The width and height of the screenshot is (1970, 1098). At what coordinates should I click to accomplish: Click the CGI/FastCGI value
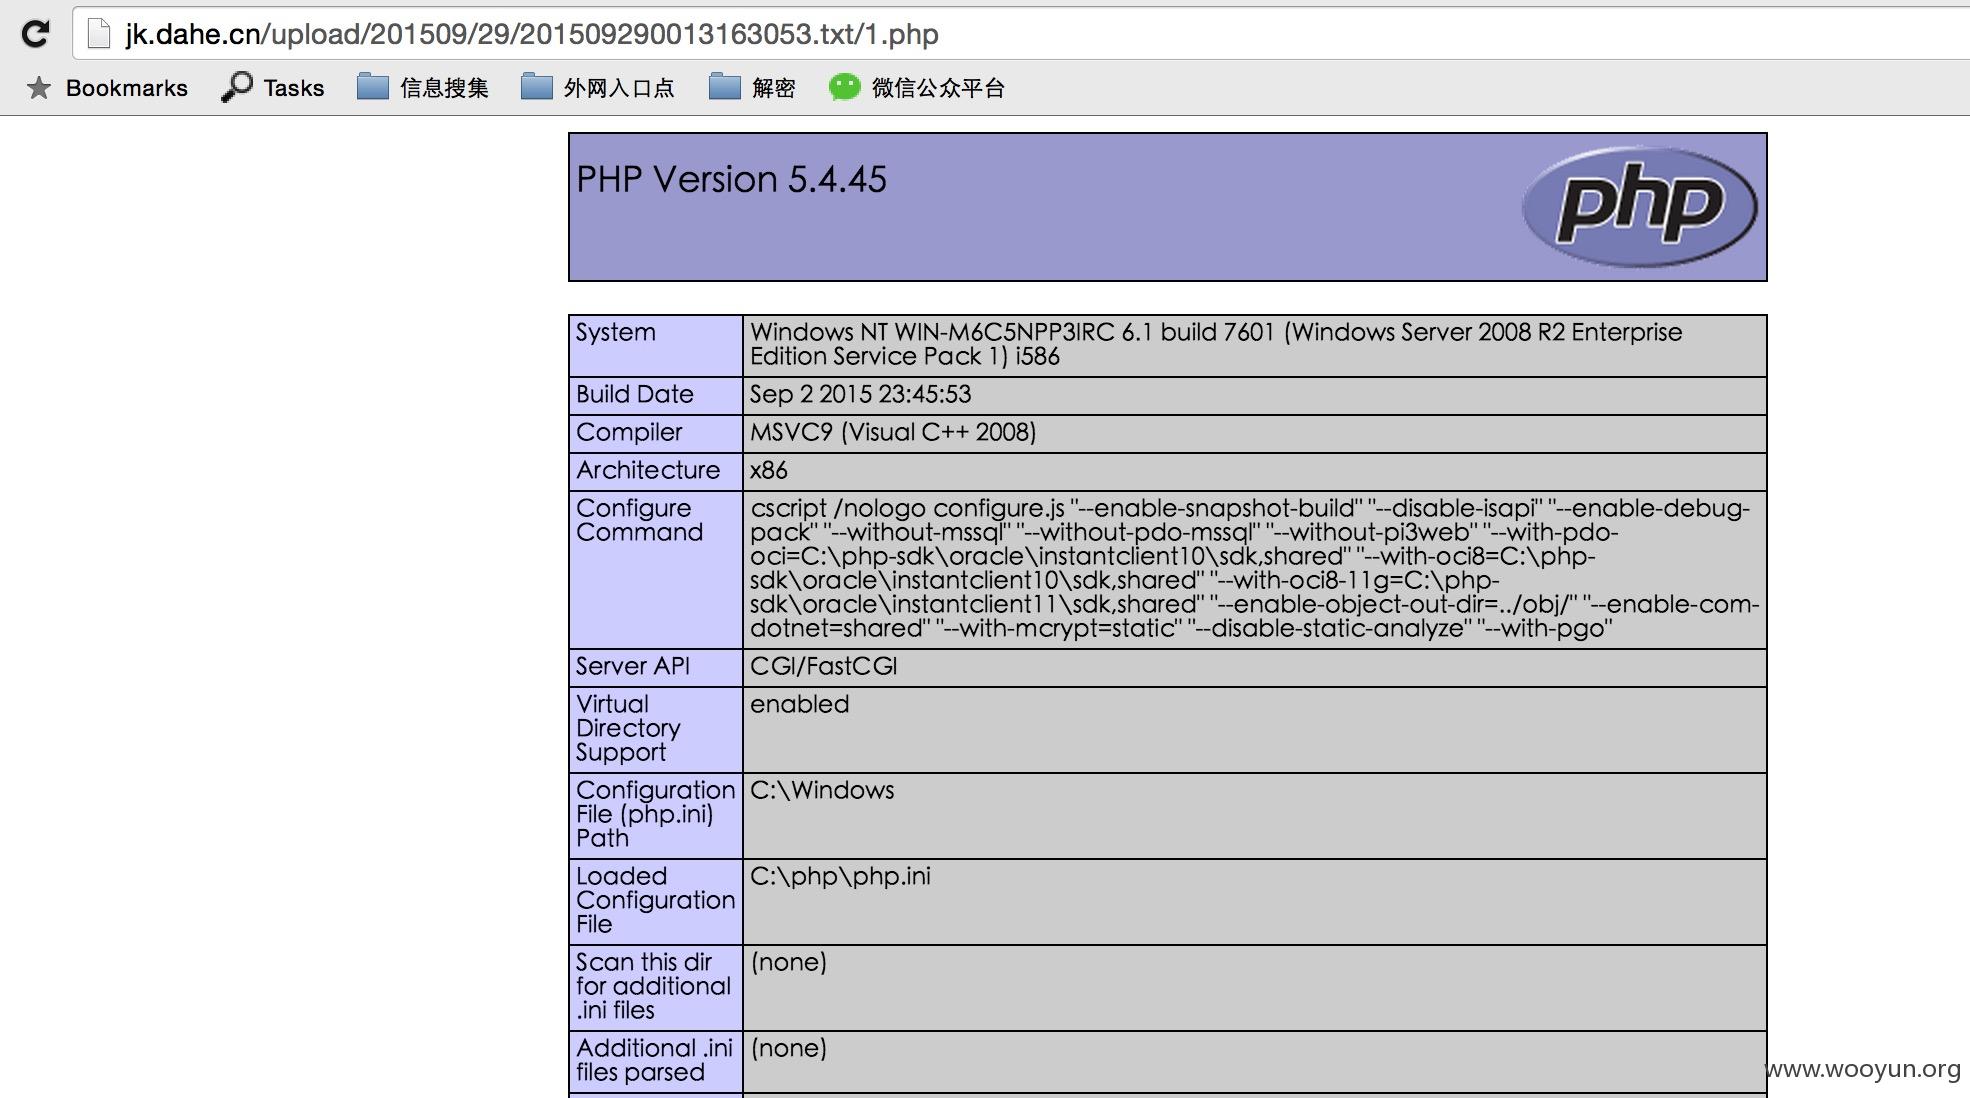(824, 667)
